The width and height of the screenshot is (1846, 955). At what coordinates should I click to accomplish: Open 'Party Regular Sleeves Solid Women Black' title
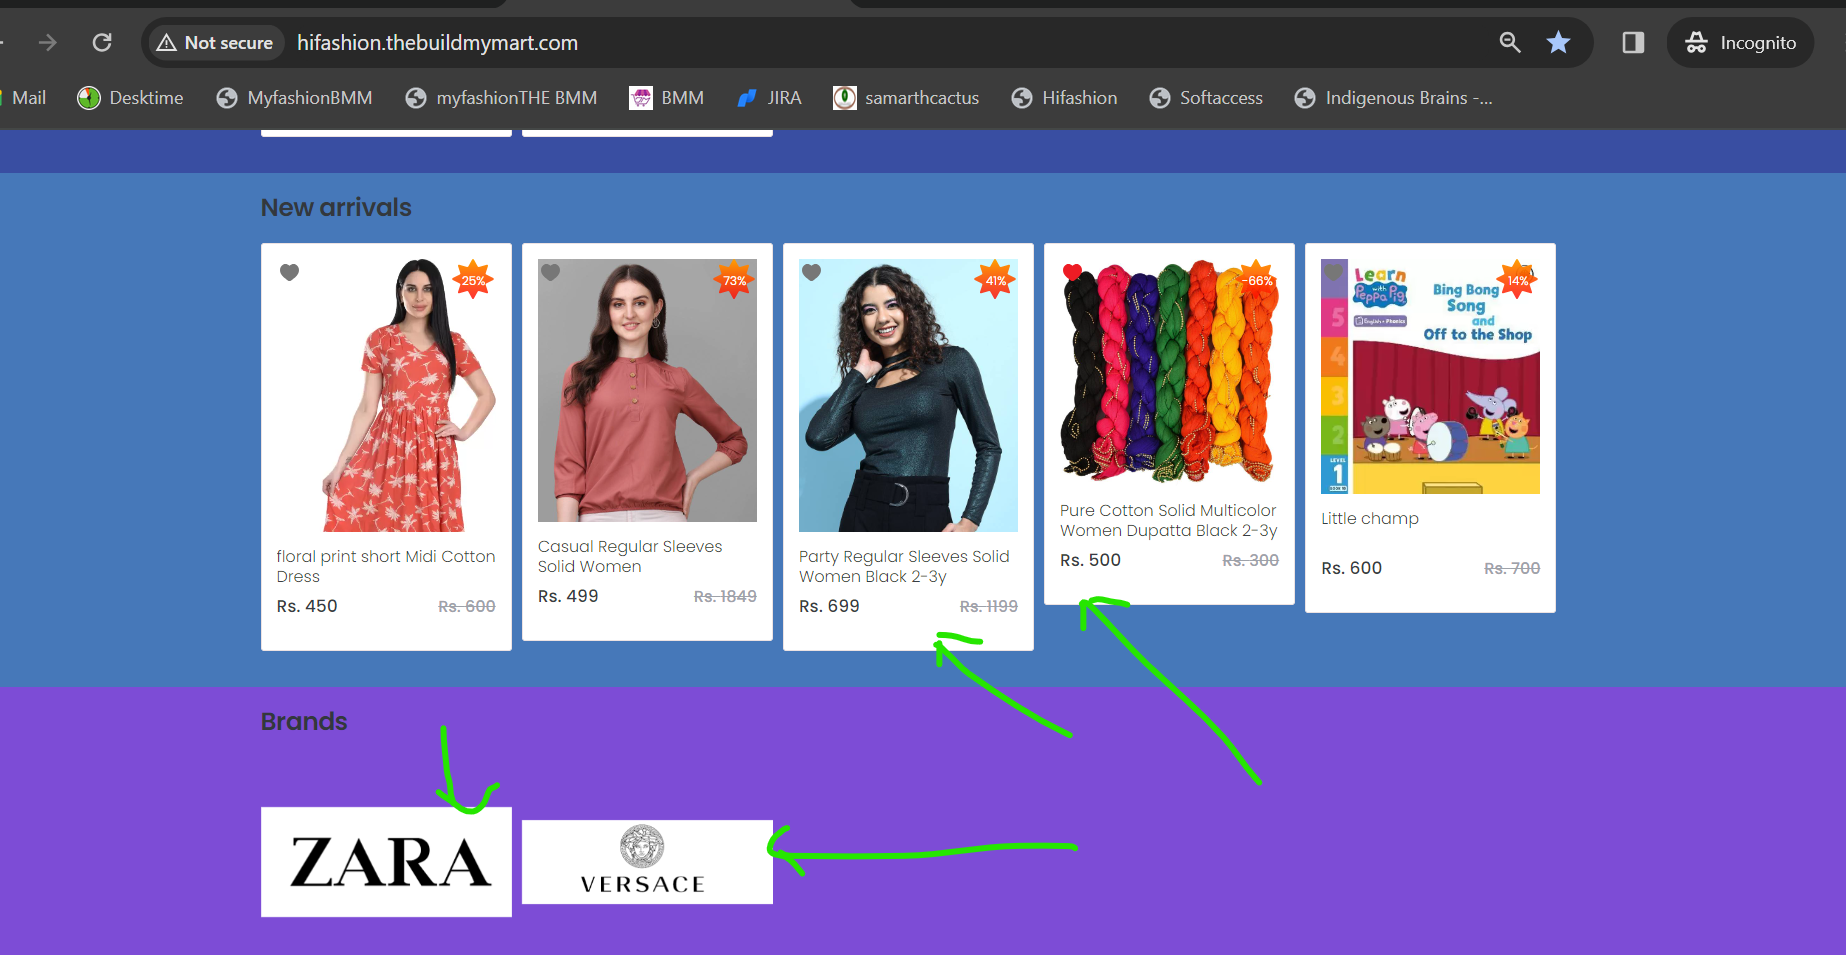[x=904, y=566]
